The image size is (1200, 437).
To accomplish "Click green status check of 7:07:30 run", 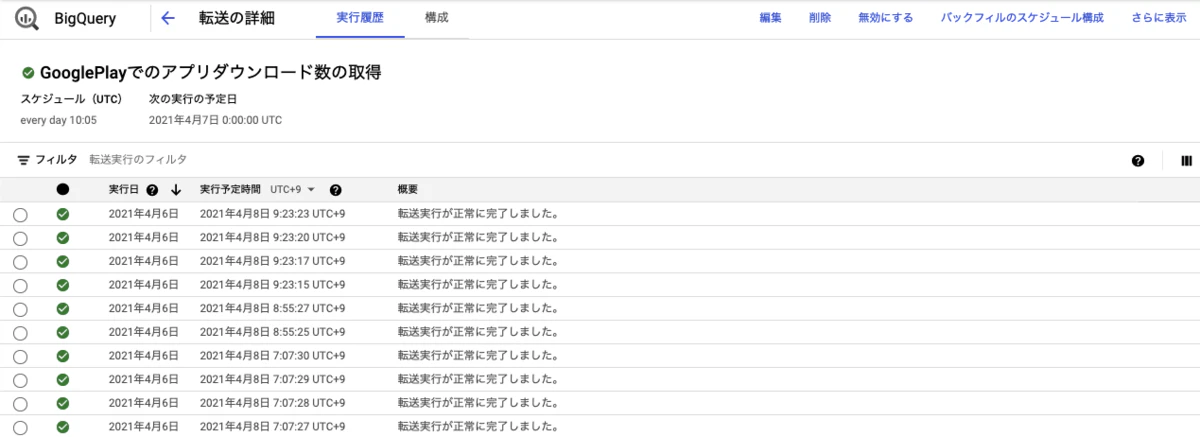I will click(63, 356).
